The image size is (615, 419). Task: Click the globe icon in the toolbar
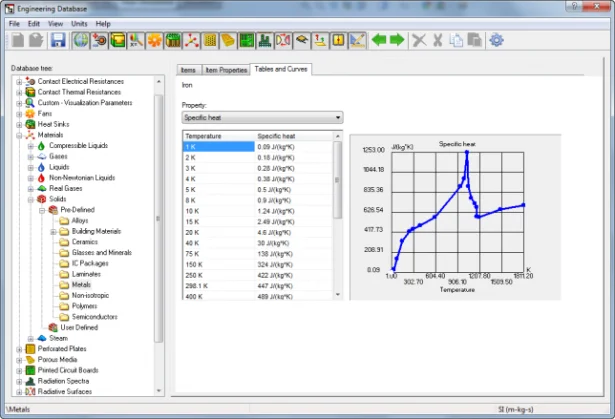[x=79, y=40]
